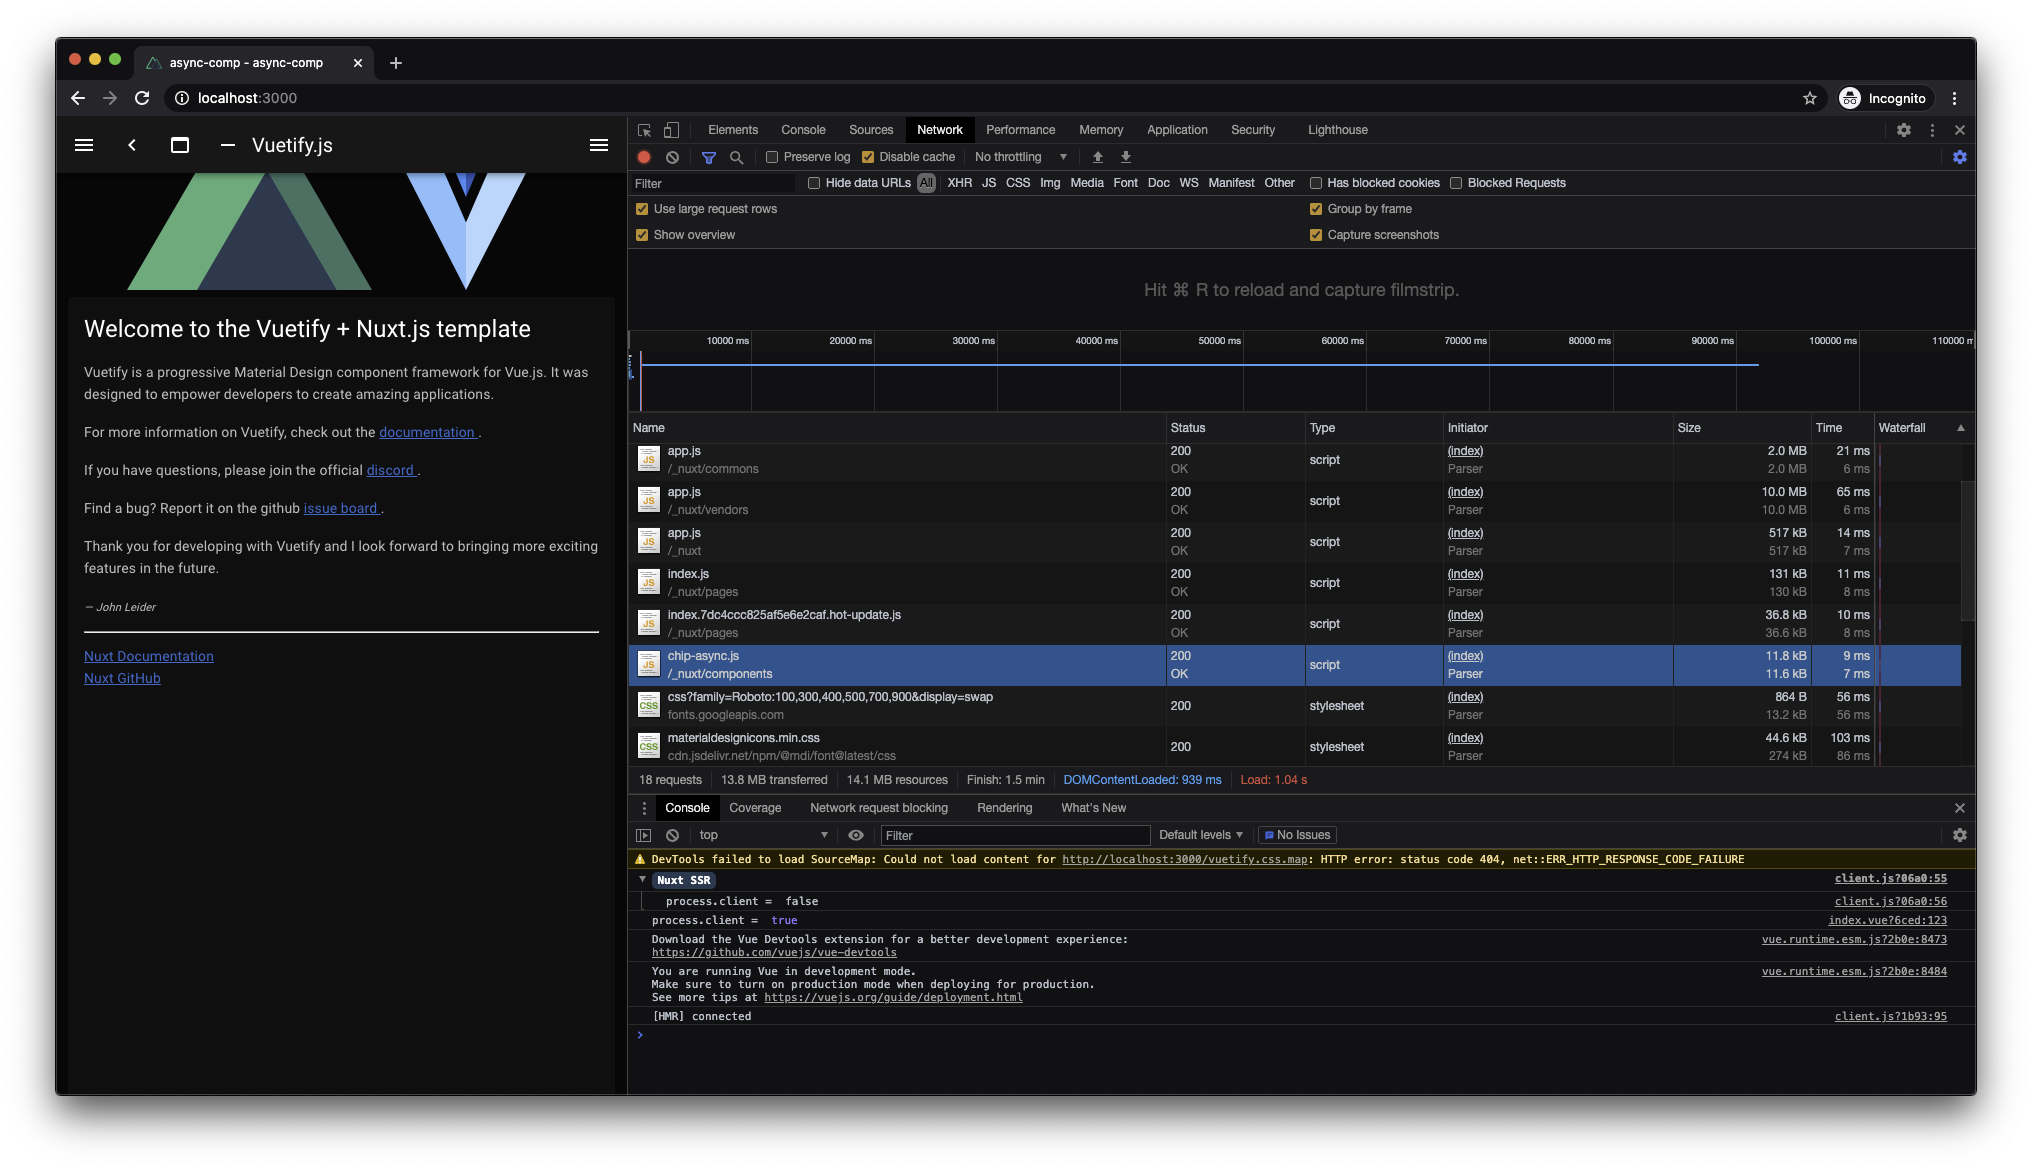Toggle Capture screenshots checkbox
The width and height of the screenshot is (2032, 1169).
(x=1316, y=235)
